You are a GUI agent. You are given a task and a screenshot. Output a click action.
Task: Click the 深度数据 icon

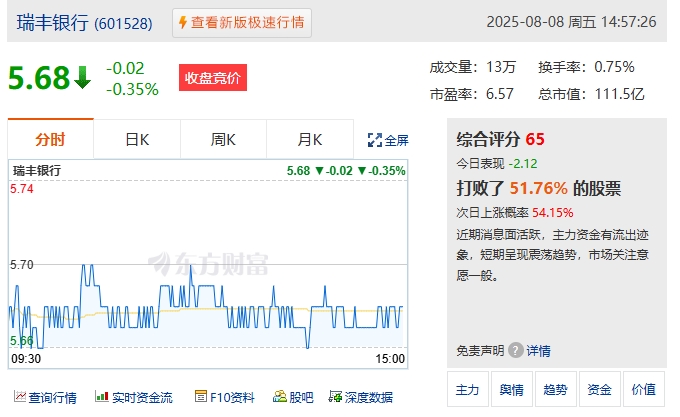click(335, 396)
